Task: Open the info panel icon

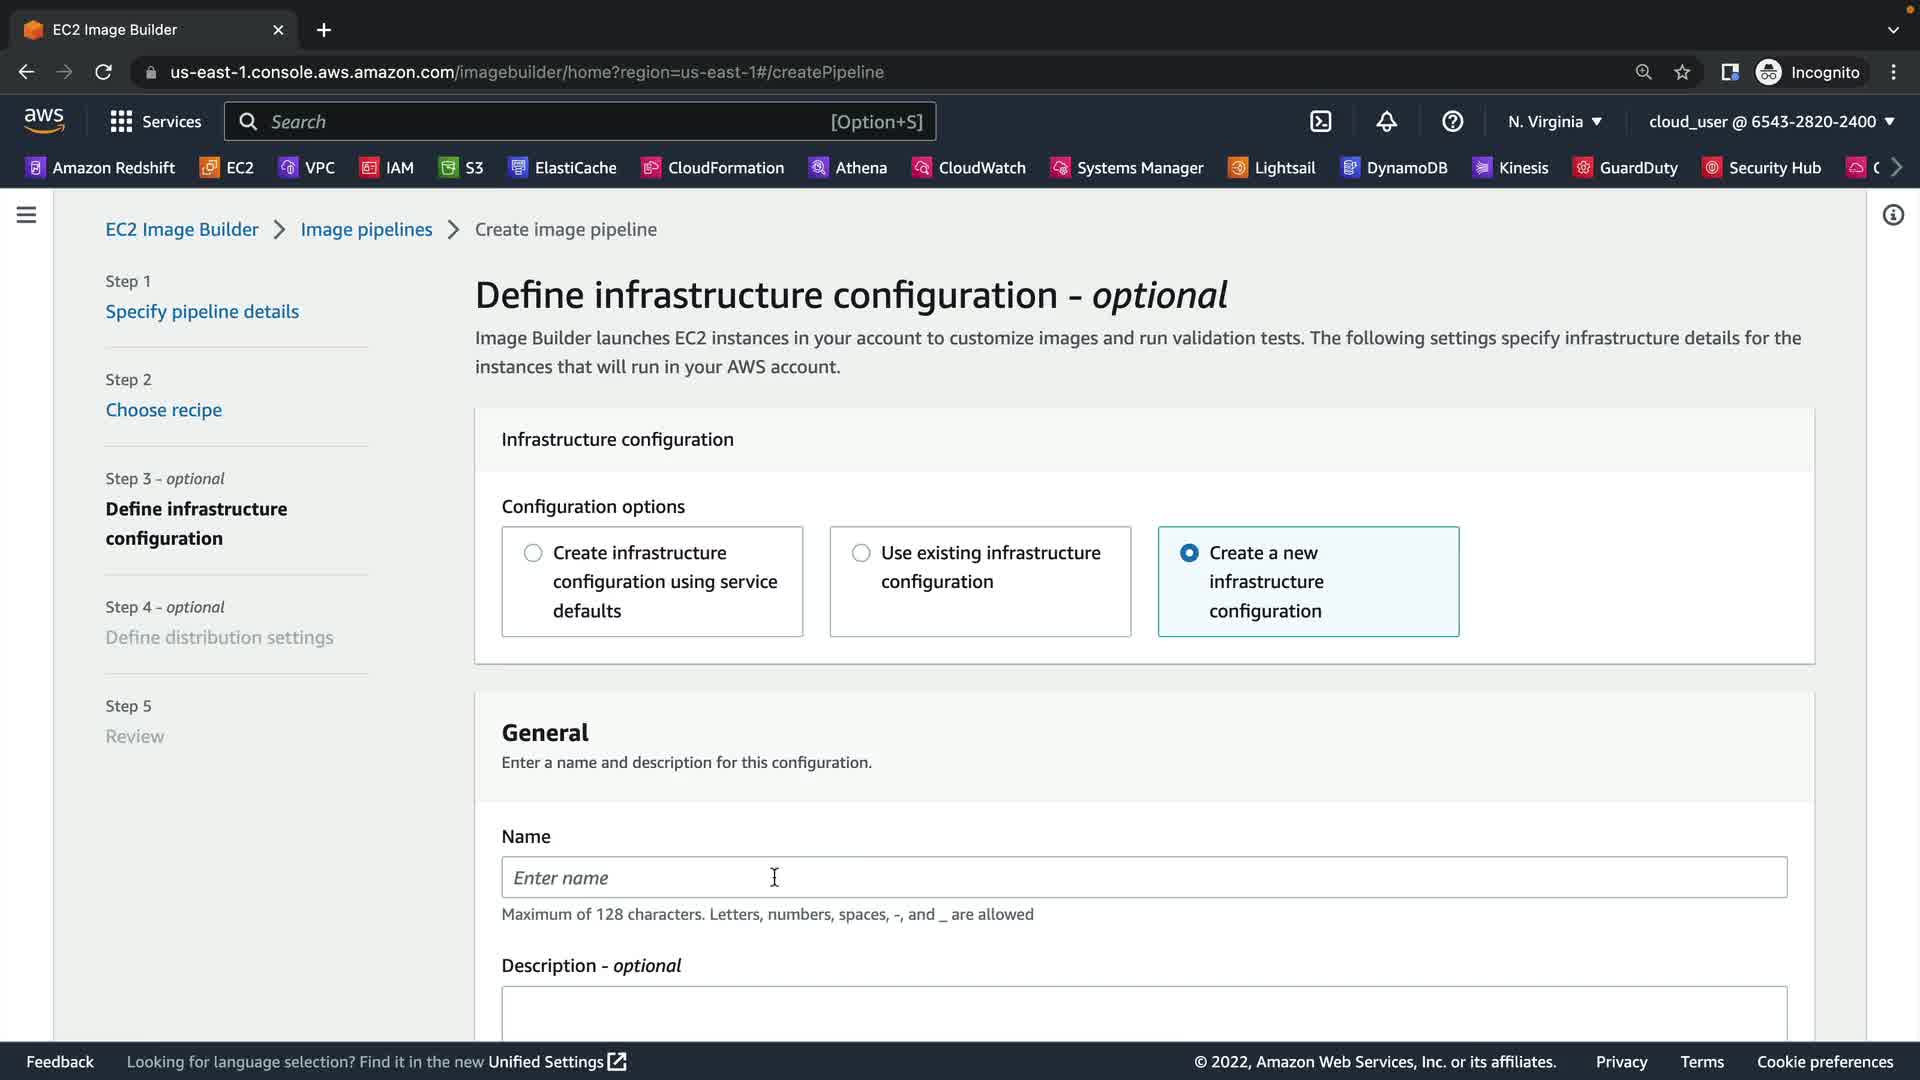Action: pyautogui.click(x=1892, y=215)
